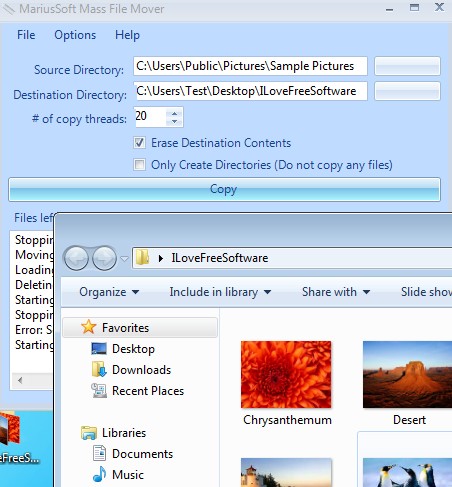Image resolution: width=452 pixels, height=487 pixels.
Task: Click the Desktop icon under Favorites
Action: tap(99, 349)
